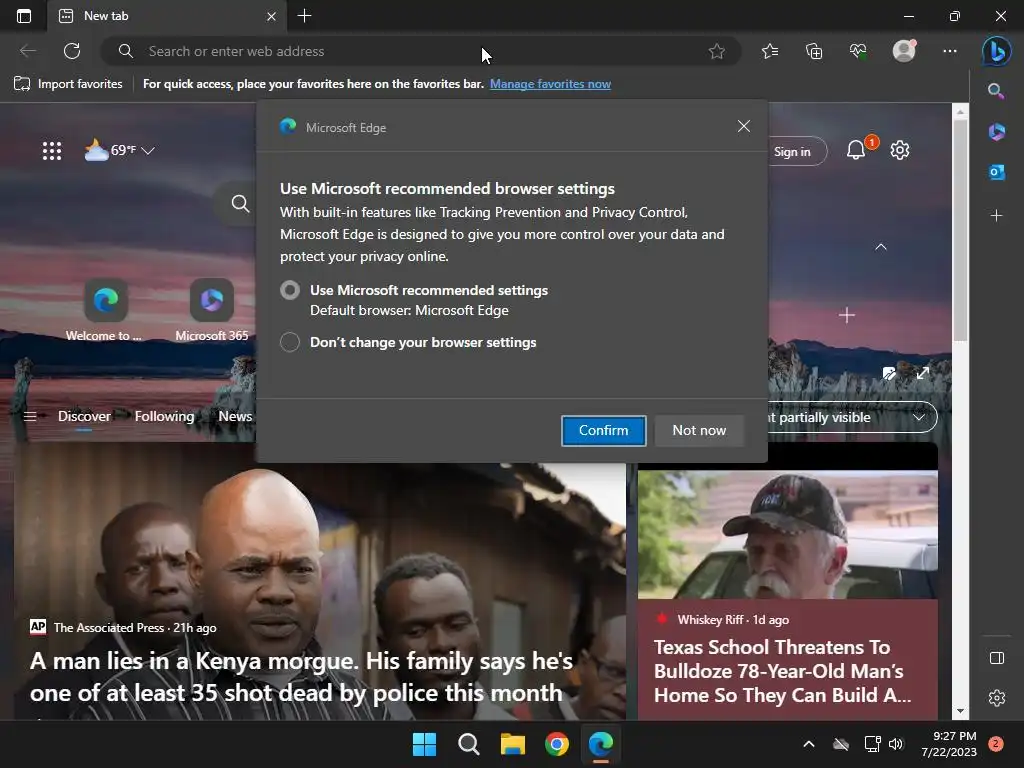Open Collections in the toolbar
The height and width of the screenshot is (768, 1024).
tap(814, 51)
